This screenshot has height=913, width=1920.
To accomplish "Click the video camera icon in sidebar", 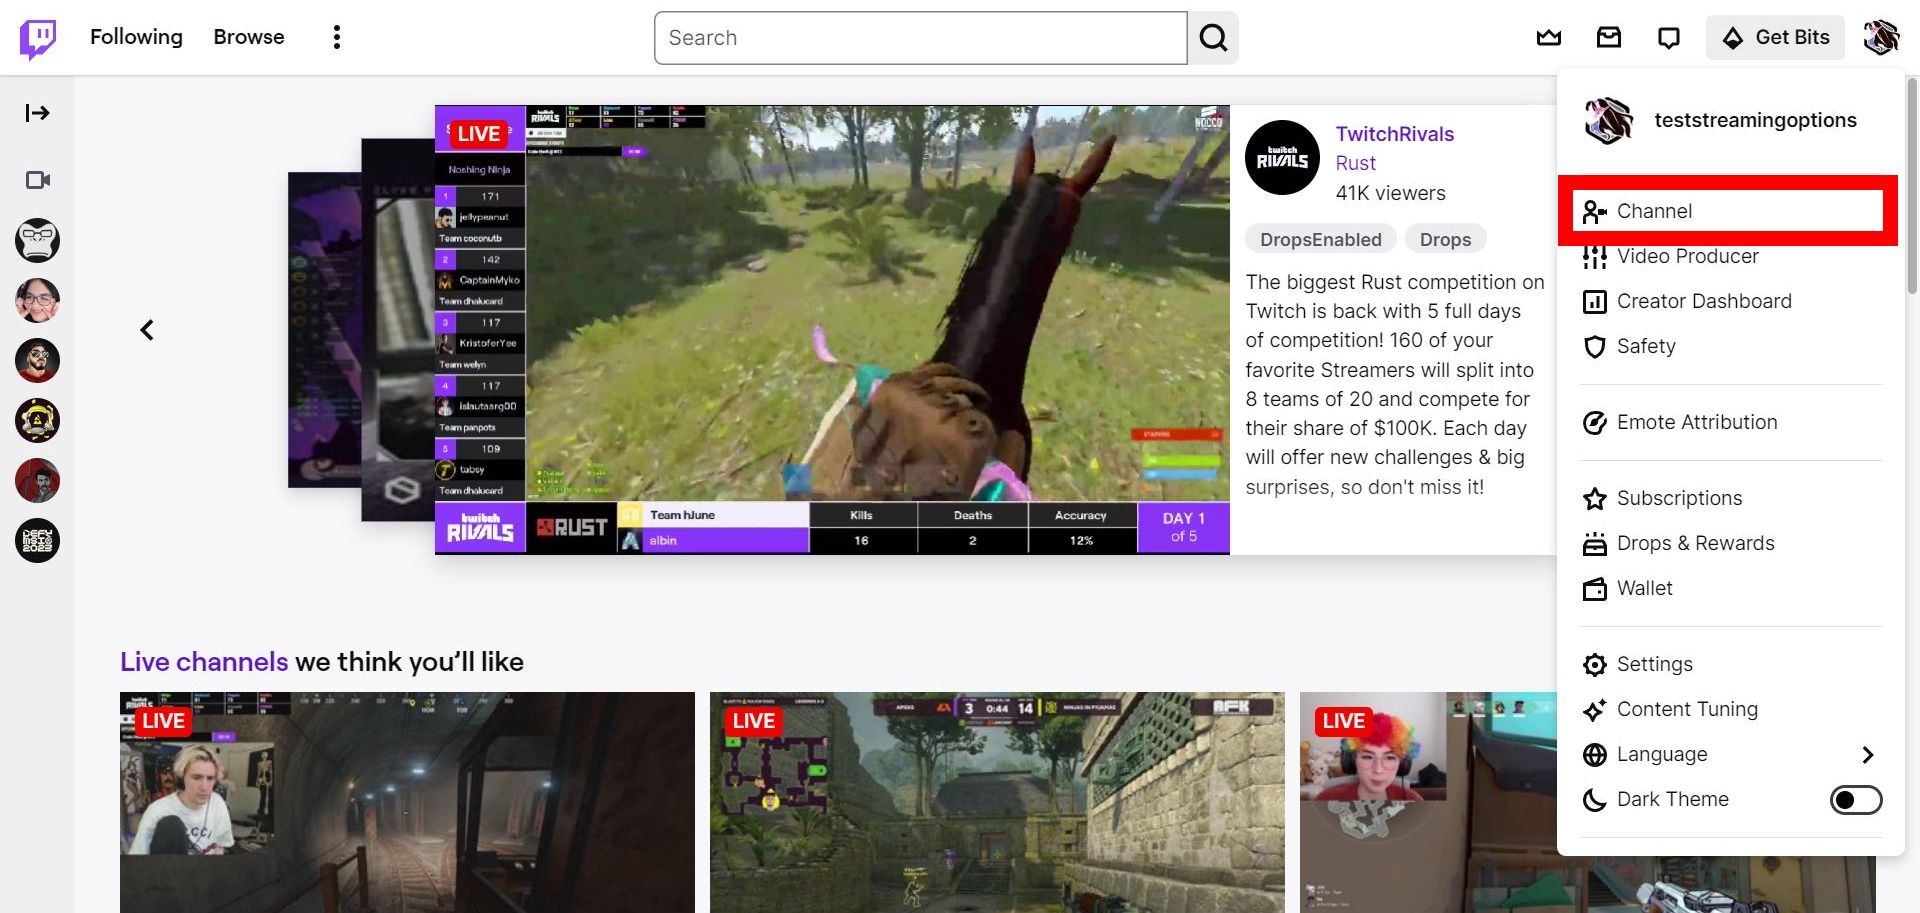I will point(37,180).
